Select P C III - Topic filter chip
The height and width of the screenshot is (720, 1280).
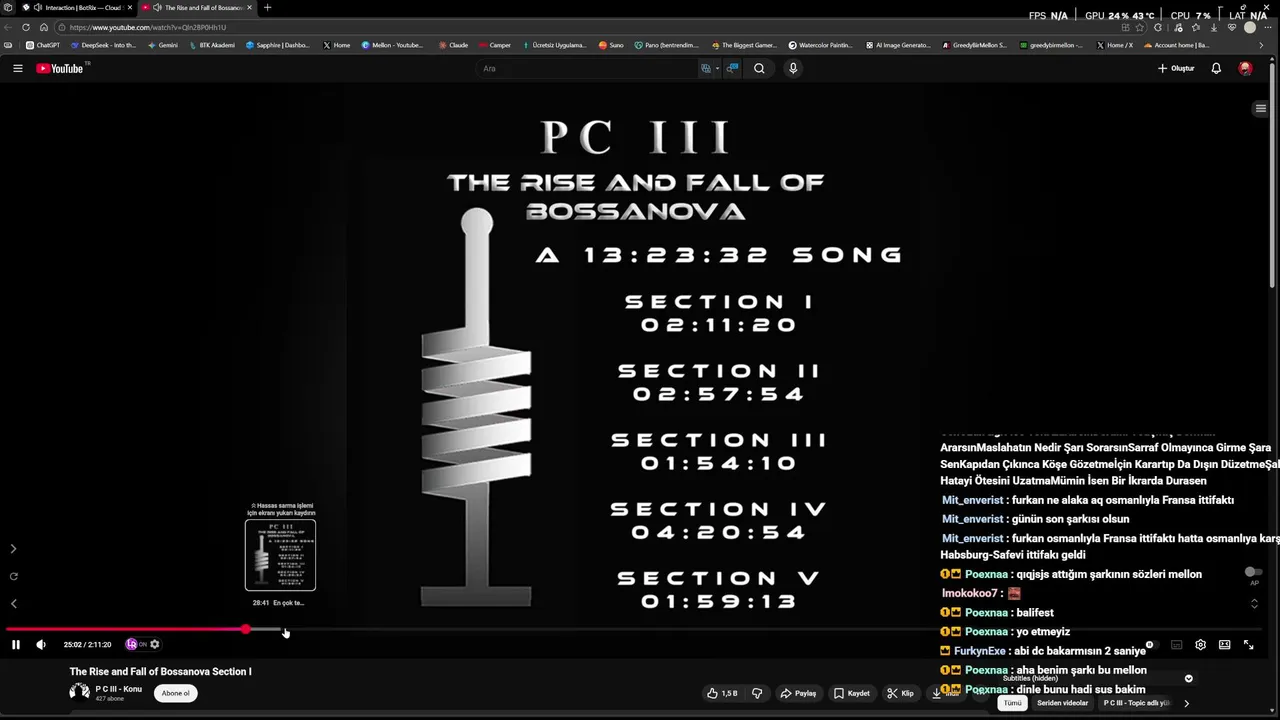[1137, 703]
